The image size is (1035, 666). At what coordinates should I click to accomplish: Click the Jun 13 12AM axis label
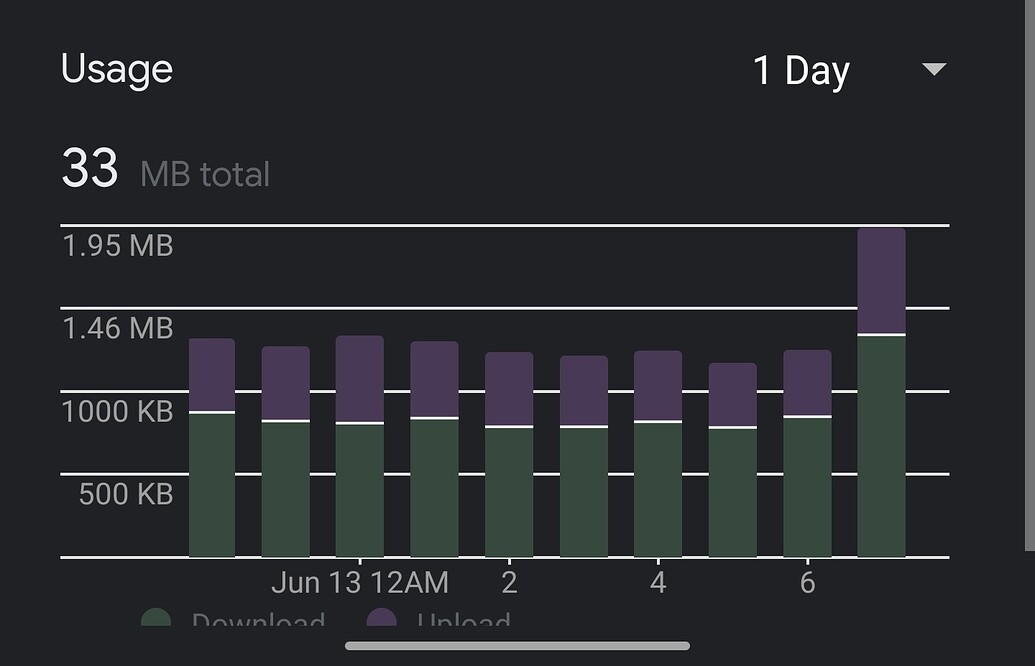360,582
